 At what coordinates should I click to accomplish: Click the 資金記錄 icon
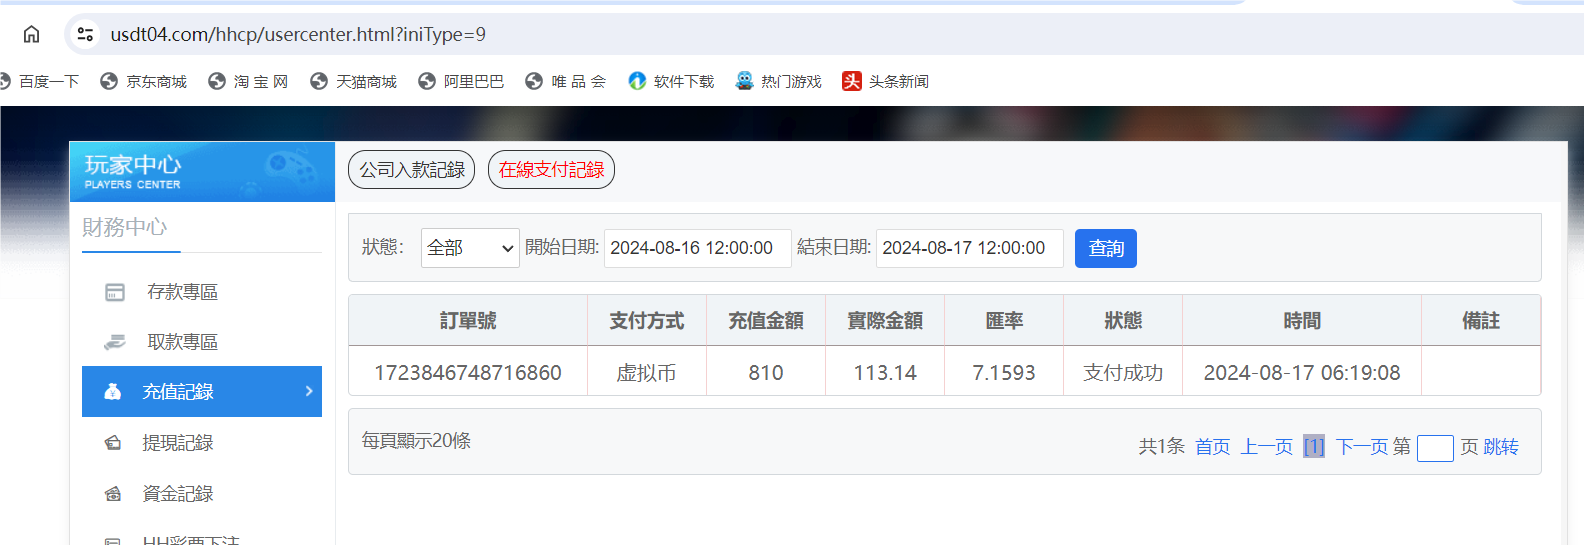[x=113, y=494]
